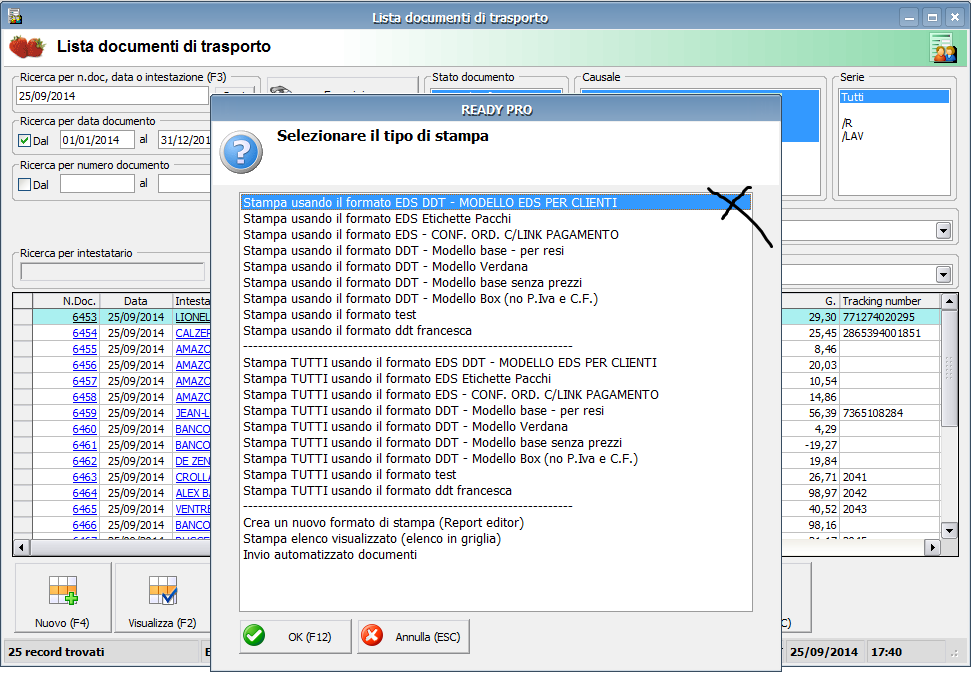Image resolution: width=971 pixels, height=688 pixels.
Task: Click the empty Dal numero documento field
Action: [x=97, y=184]
